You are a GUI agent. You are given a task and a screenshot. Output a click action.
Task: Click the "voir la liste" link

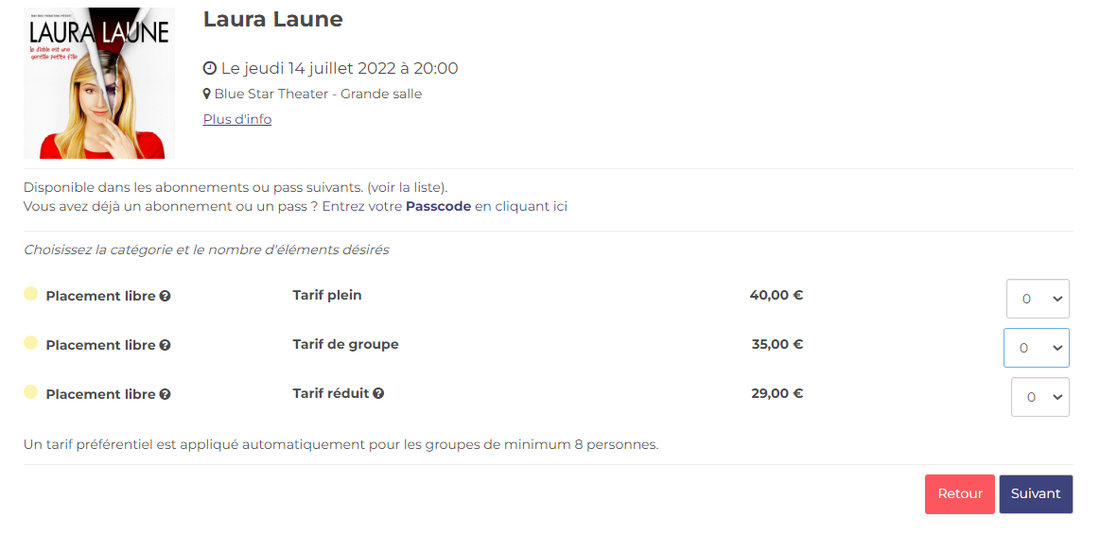click(407, 187)
